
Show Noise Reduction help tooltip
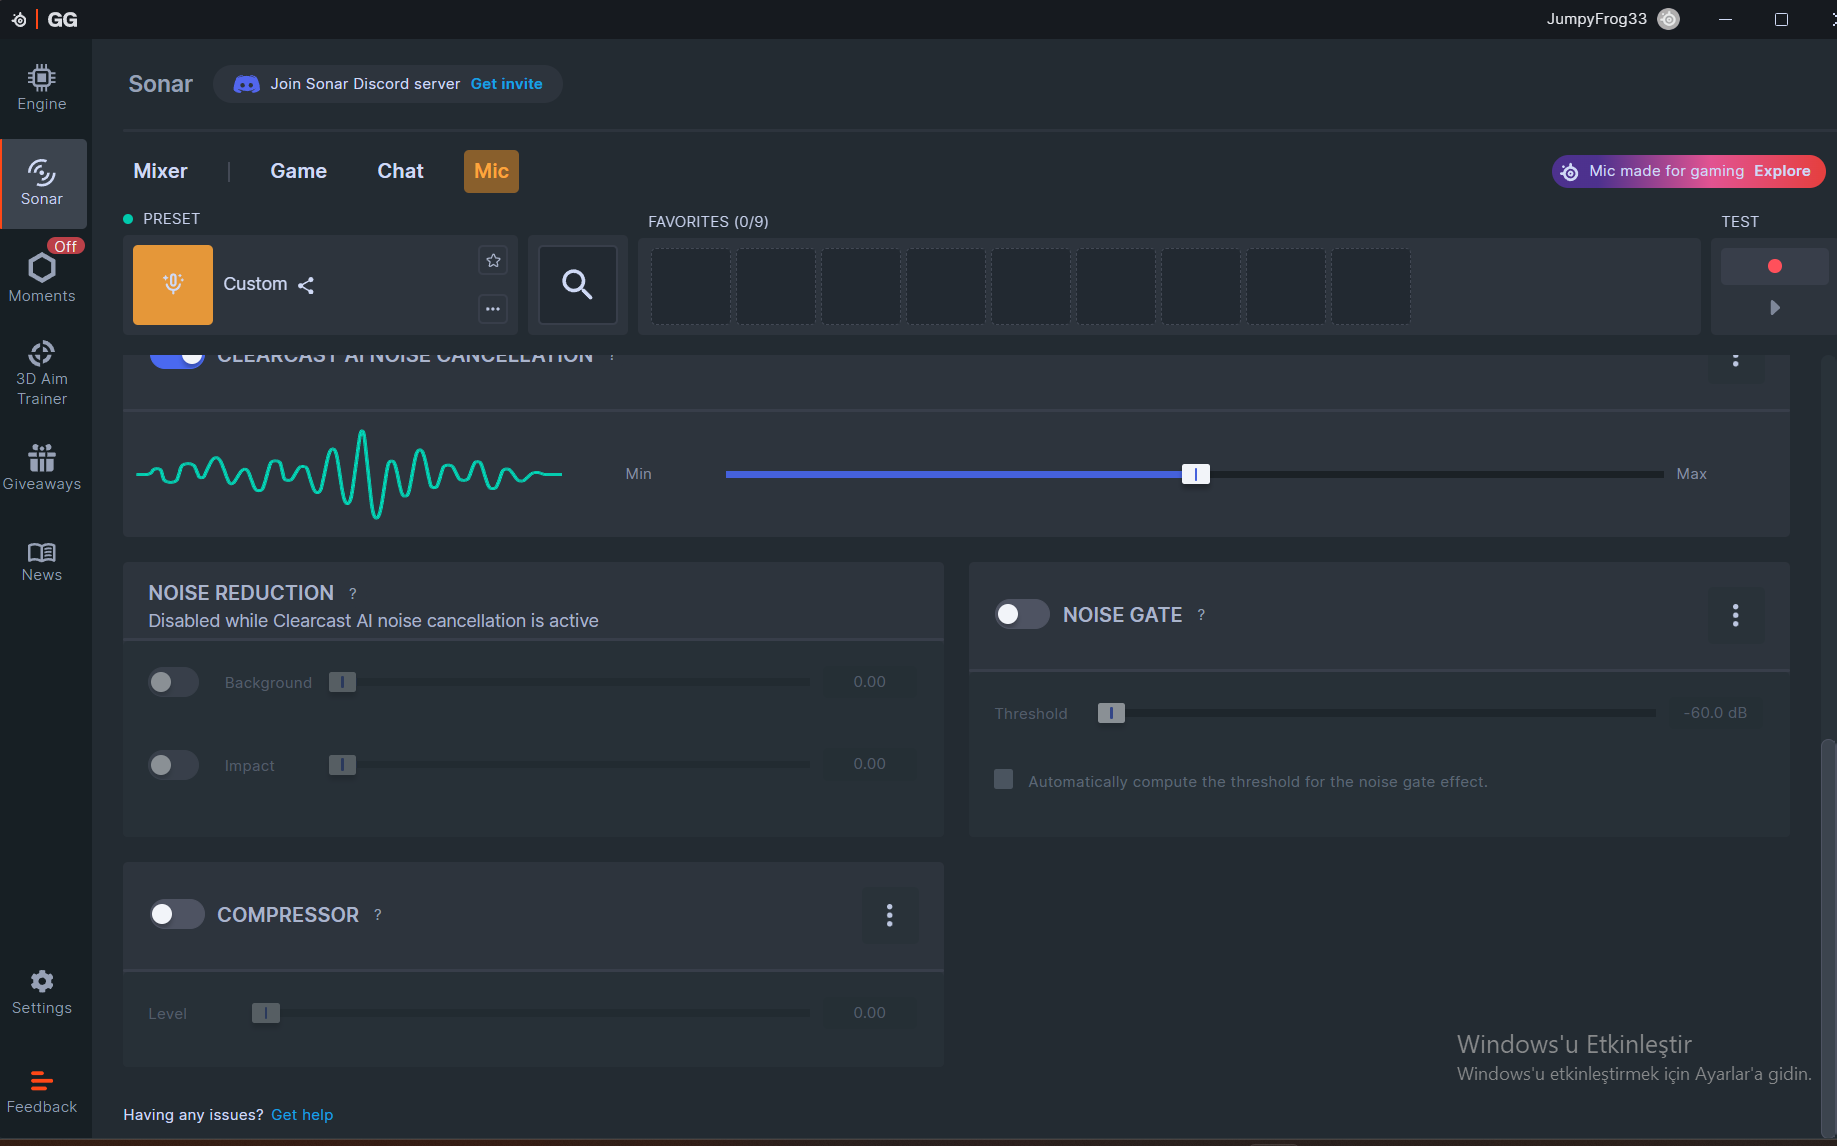click(352, 594)
